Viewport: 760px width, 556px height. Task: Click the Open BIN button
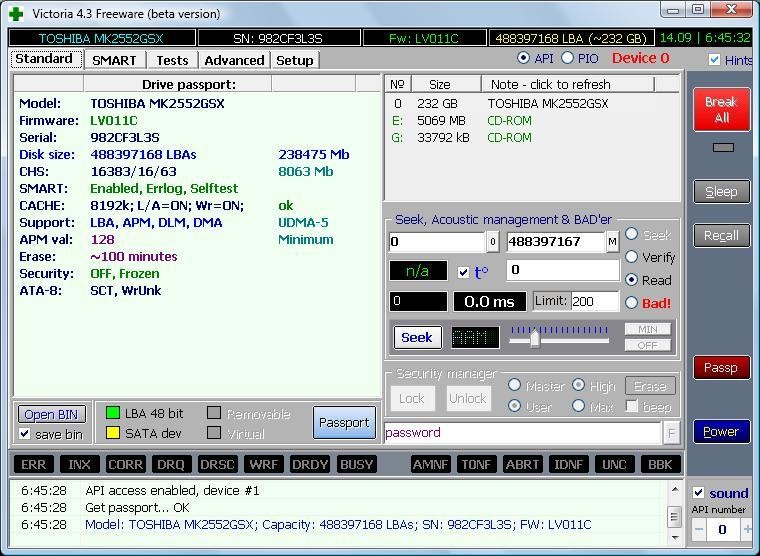[51, 414]
